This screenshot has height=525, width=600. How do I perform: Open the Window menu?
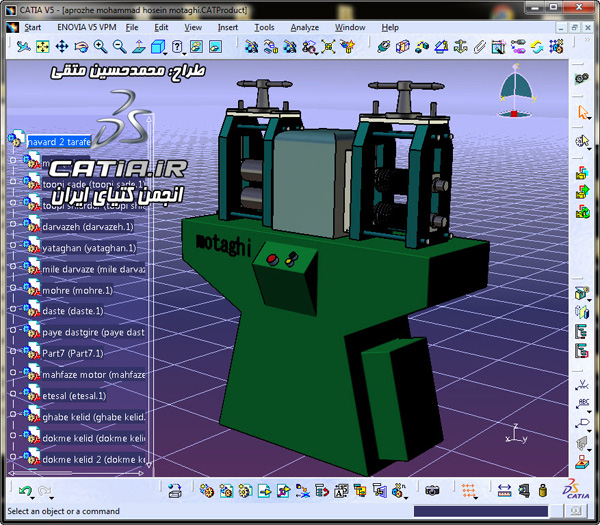pyautogui.click(x=350, y=27)
